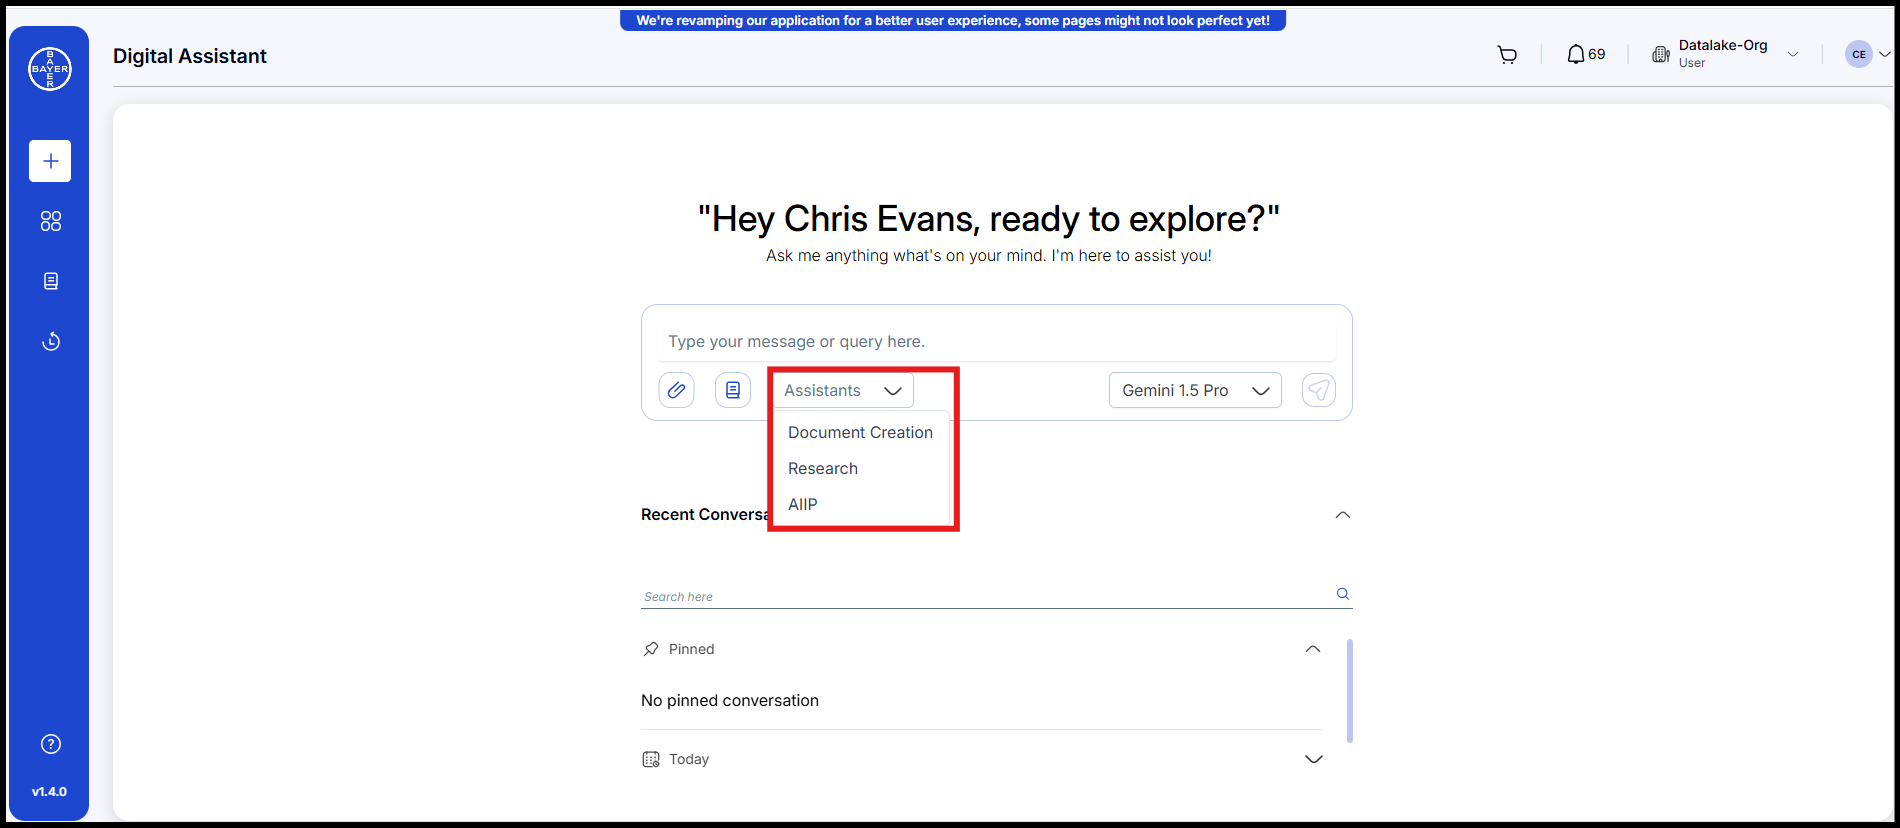
Task: Click the v1.4.0 version label
Action: tap(49, 792)
